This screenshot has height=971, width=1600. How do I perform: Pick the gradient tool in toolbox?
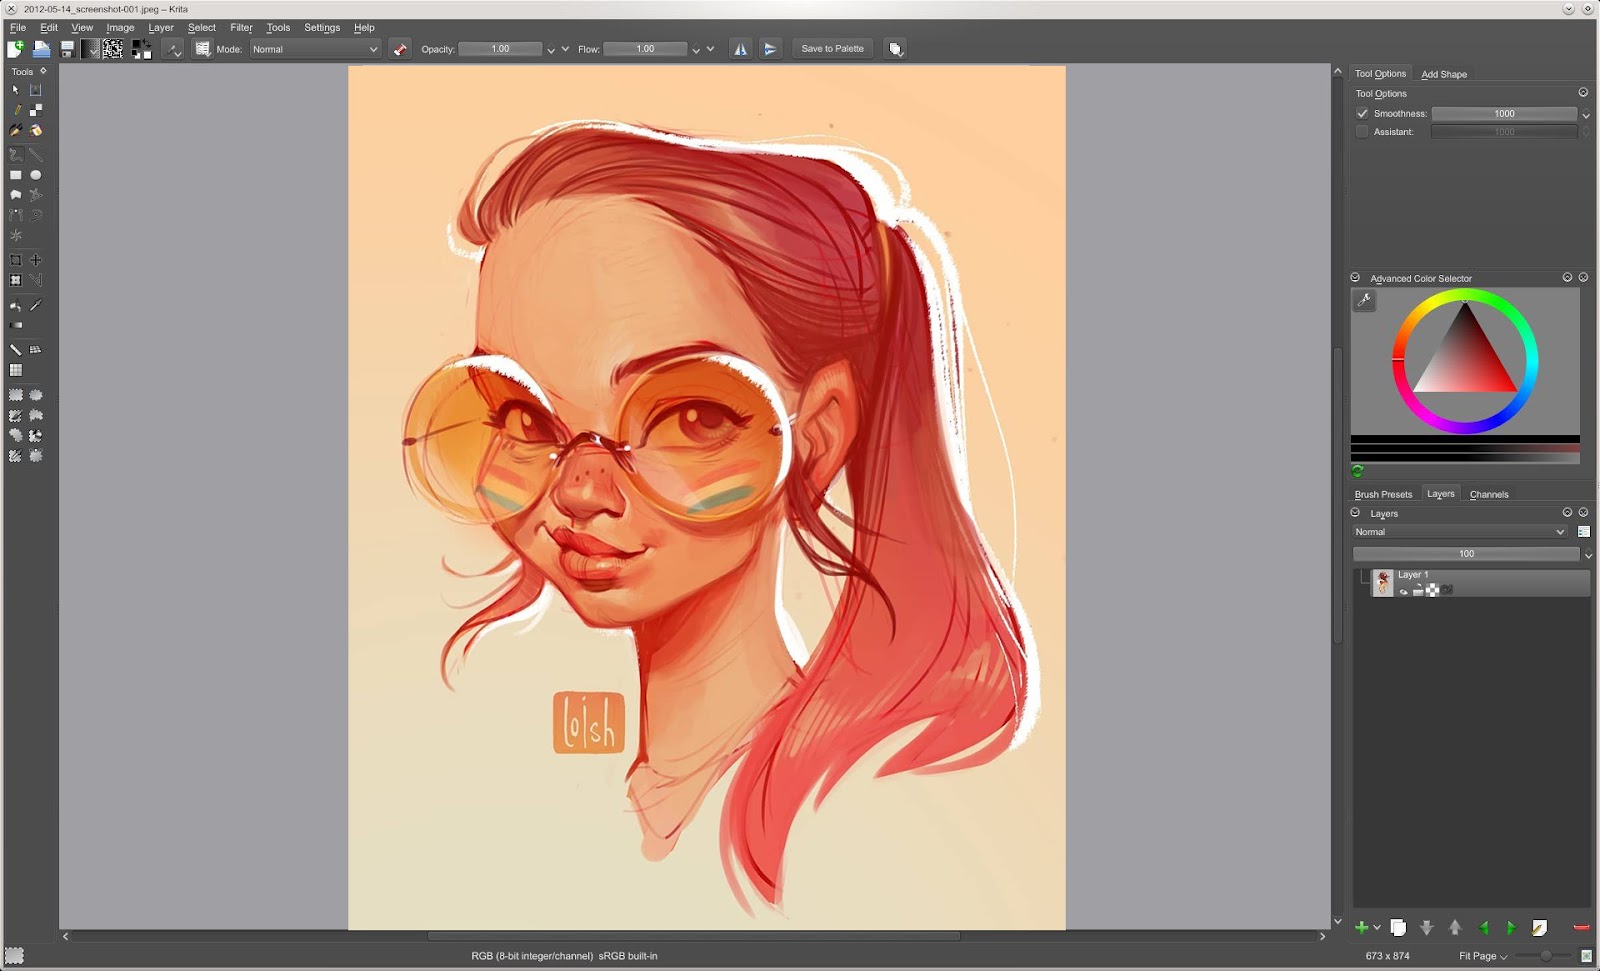tap(16, 326)
